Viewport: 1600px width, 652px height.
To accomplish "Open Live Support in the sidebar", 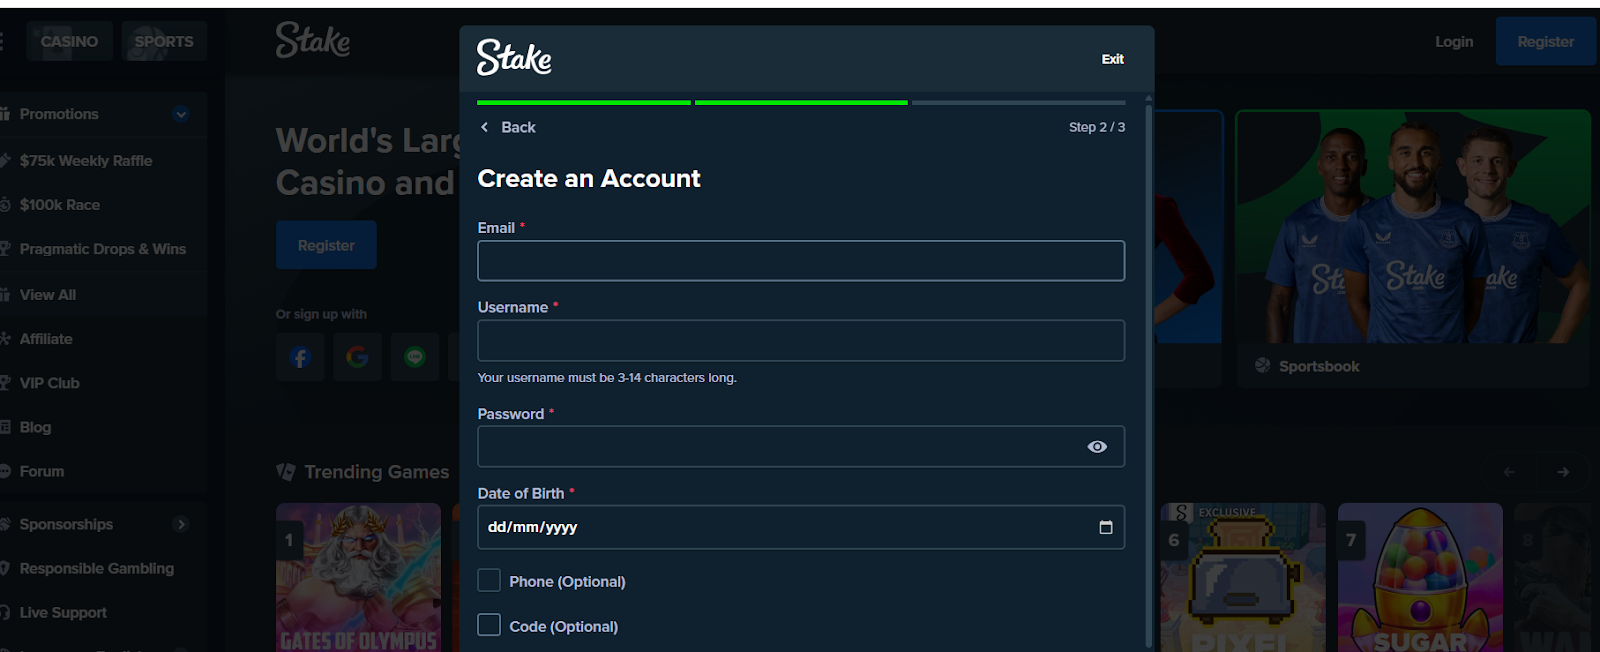I will tap(63, 612).
